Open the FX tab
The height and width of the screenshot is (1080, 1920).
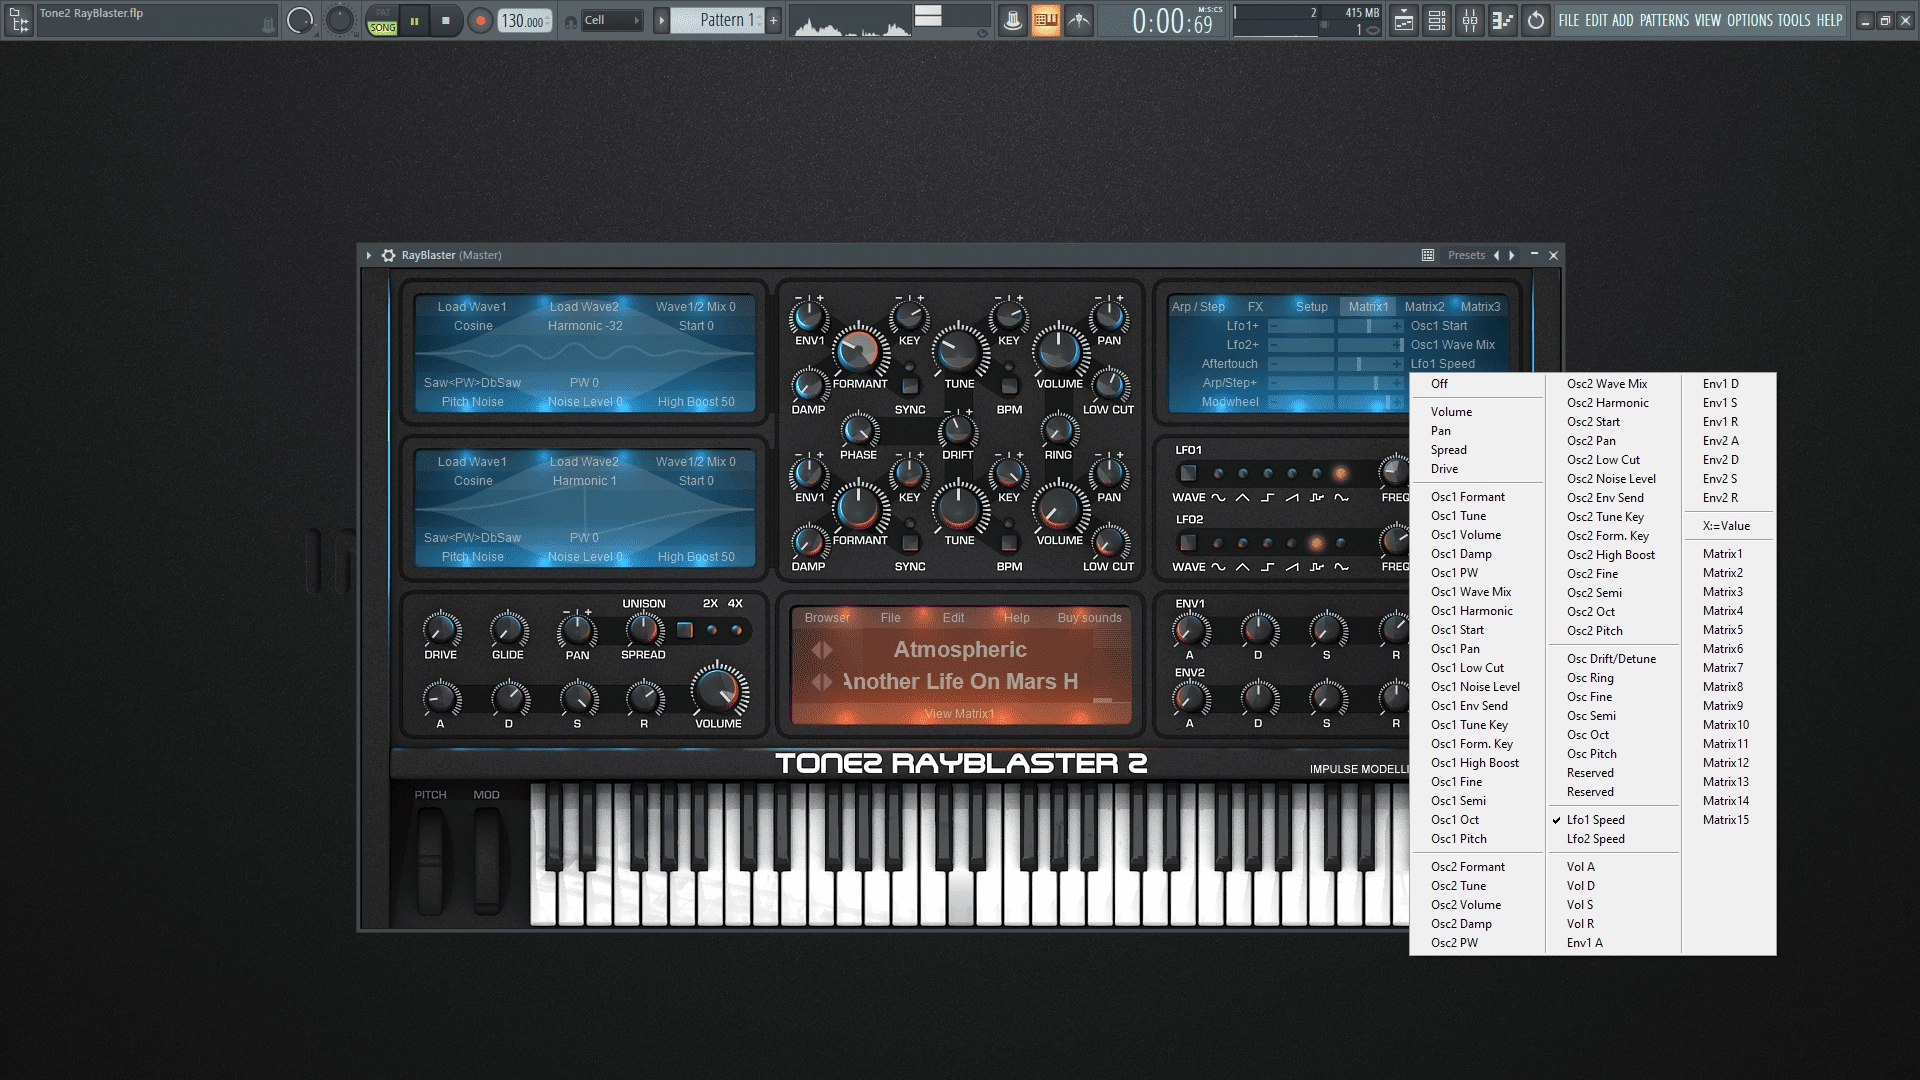pyautogui.click(x=1255, y=307)
